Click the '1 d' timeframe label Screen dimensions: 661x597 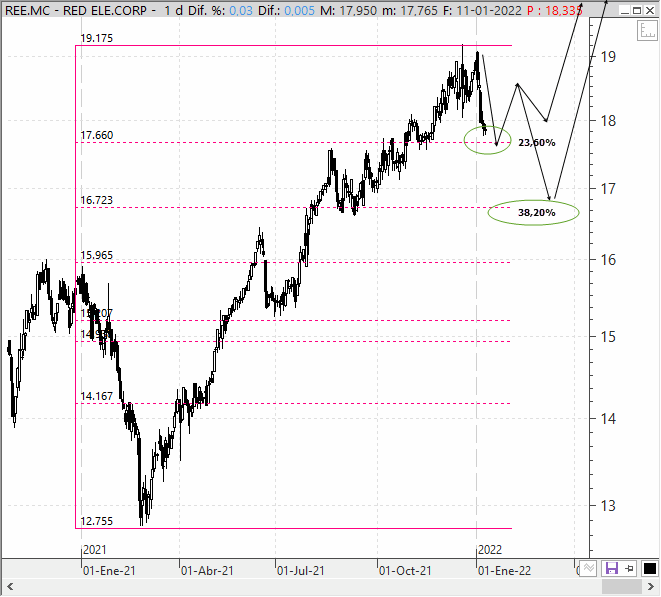click(x=174, y=10)
